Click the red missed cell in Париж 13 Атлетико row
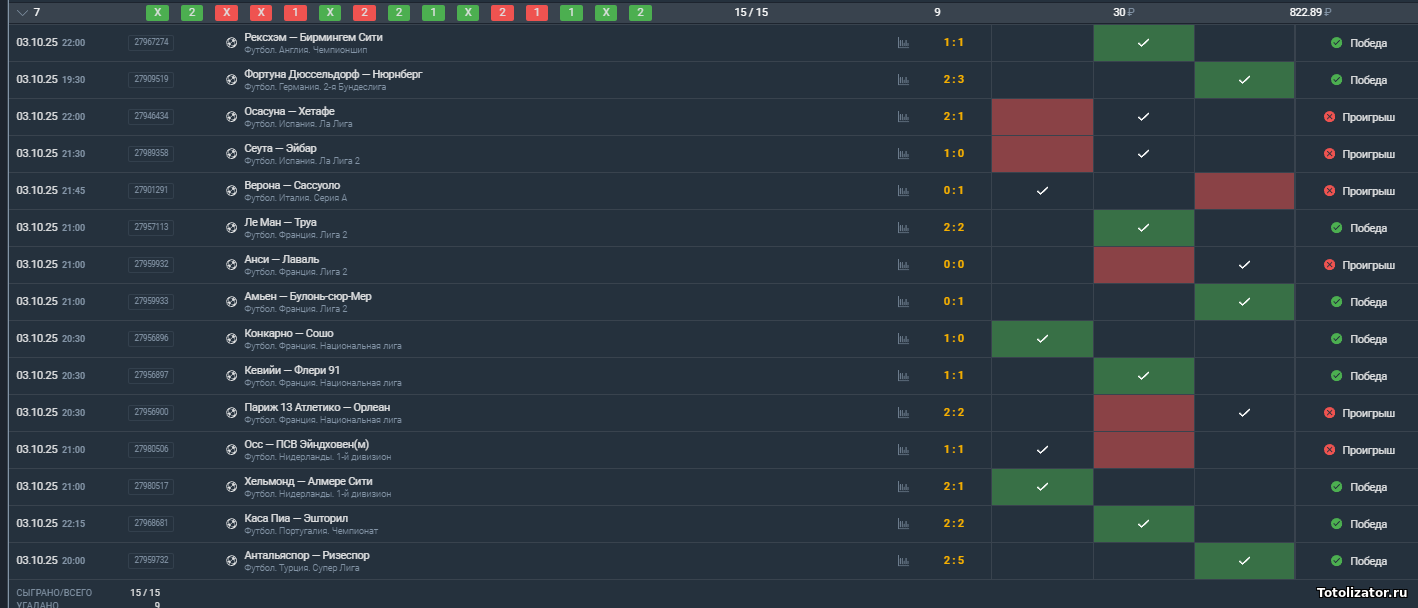 tap(1143, 413)
